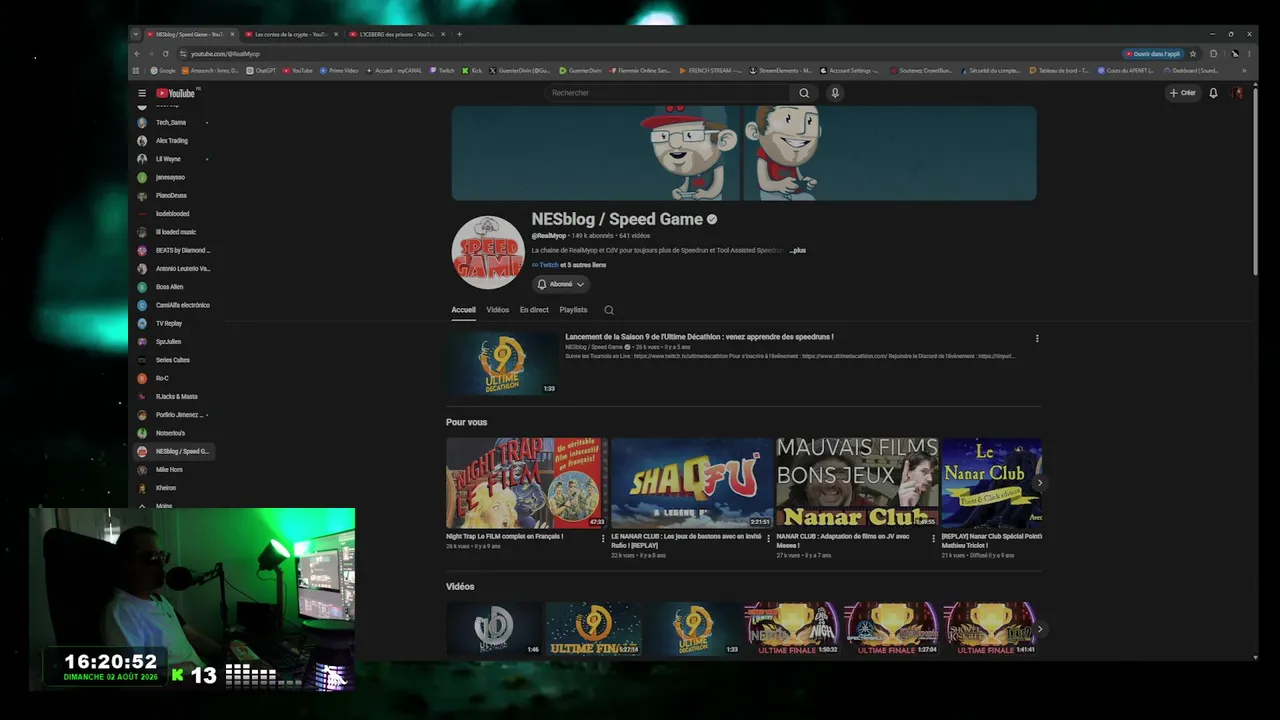Open the Shaq Fu thumbnail
The height and width of the screenshot is (720, 1280).
click(x=692, y=483)
